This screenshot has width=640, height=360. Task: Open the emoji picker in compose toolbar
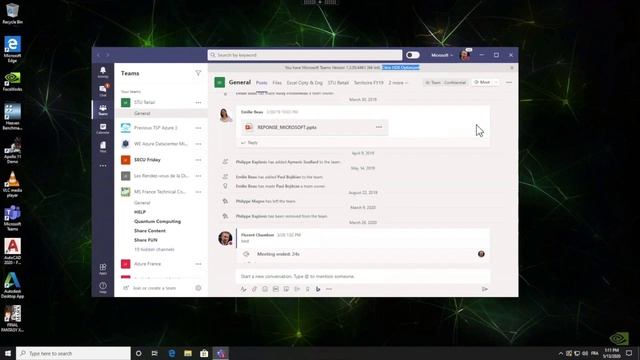tap(265, 289)
